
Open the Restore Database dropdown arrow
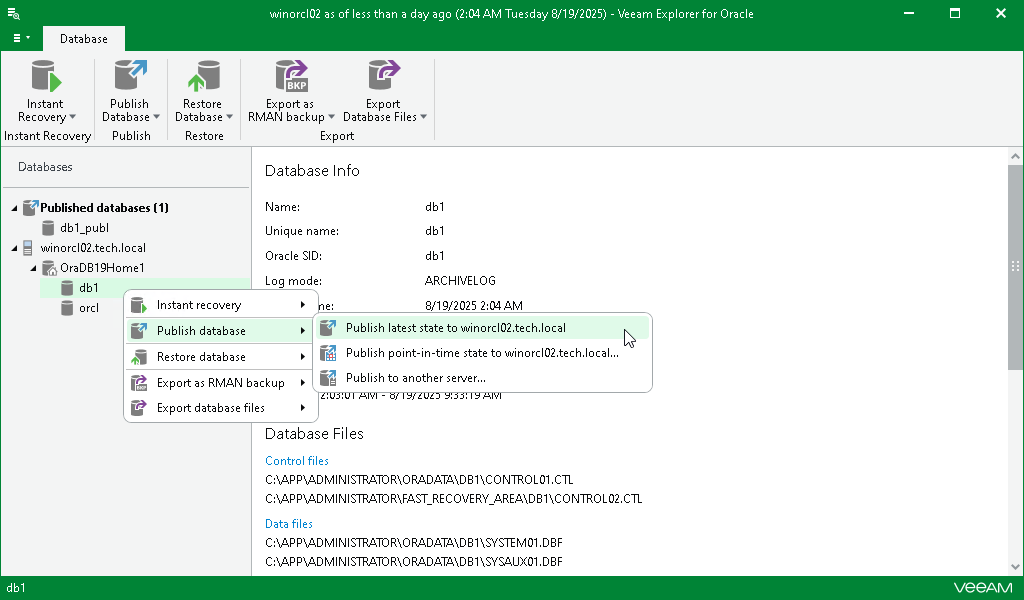229,117
